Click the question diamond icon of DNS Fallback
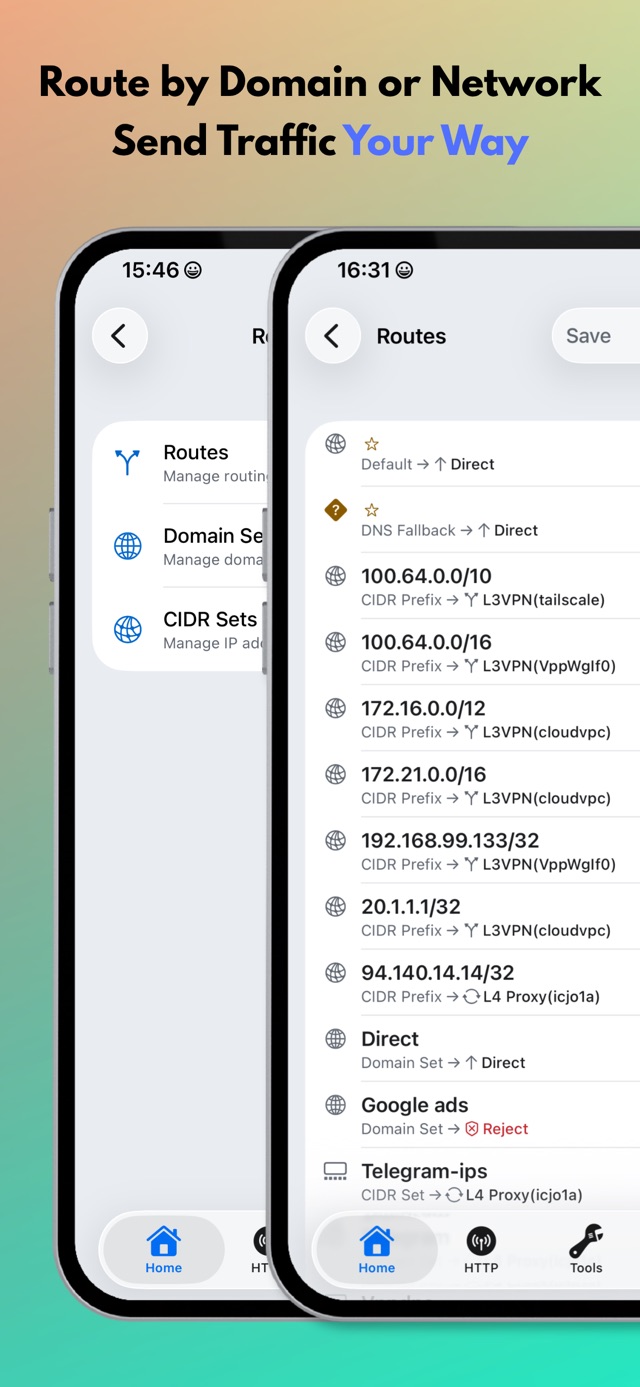 click(336, 510)
